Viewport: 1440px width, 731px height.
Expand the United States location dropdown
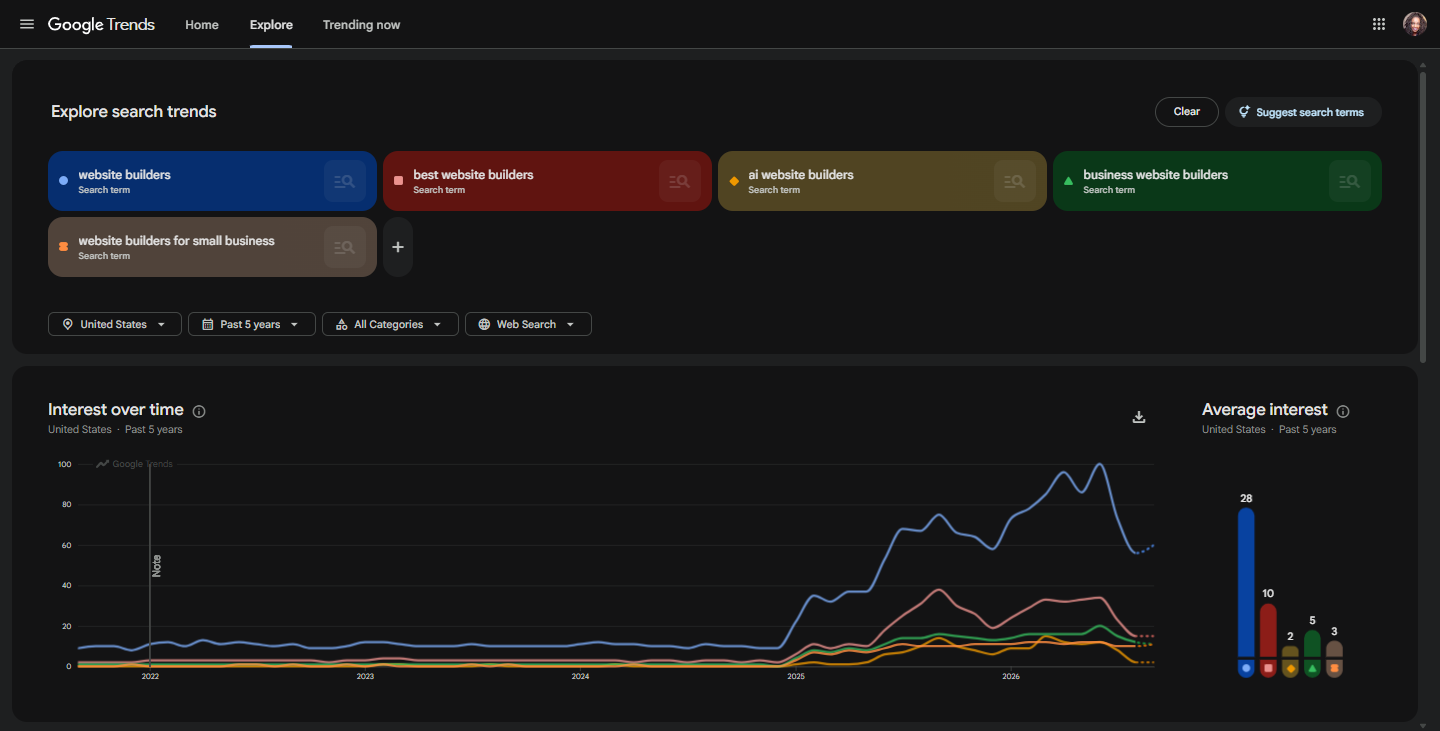click(115, 324)
